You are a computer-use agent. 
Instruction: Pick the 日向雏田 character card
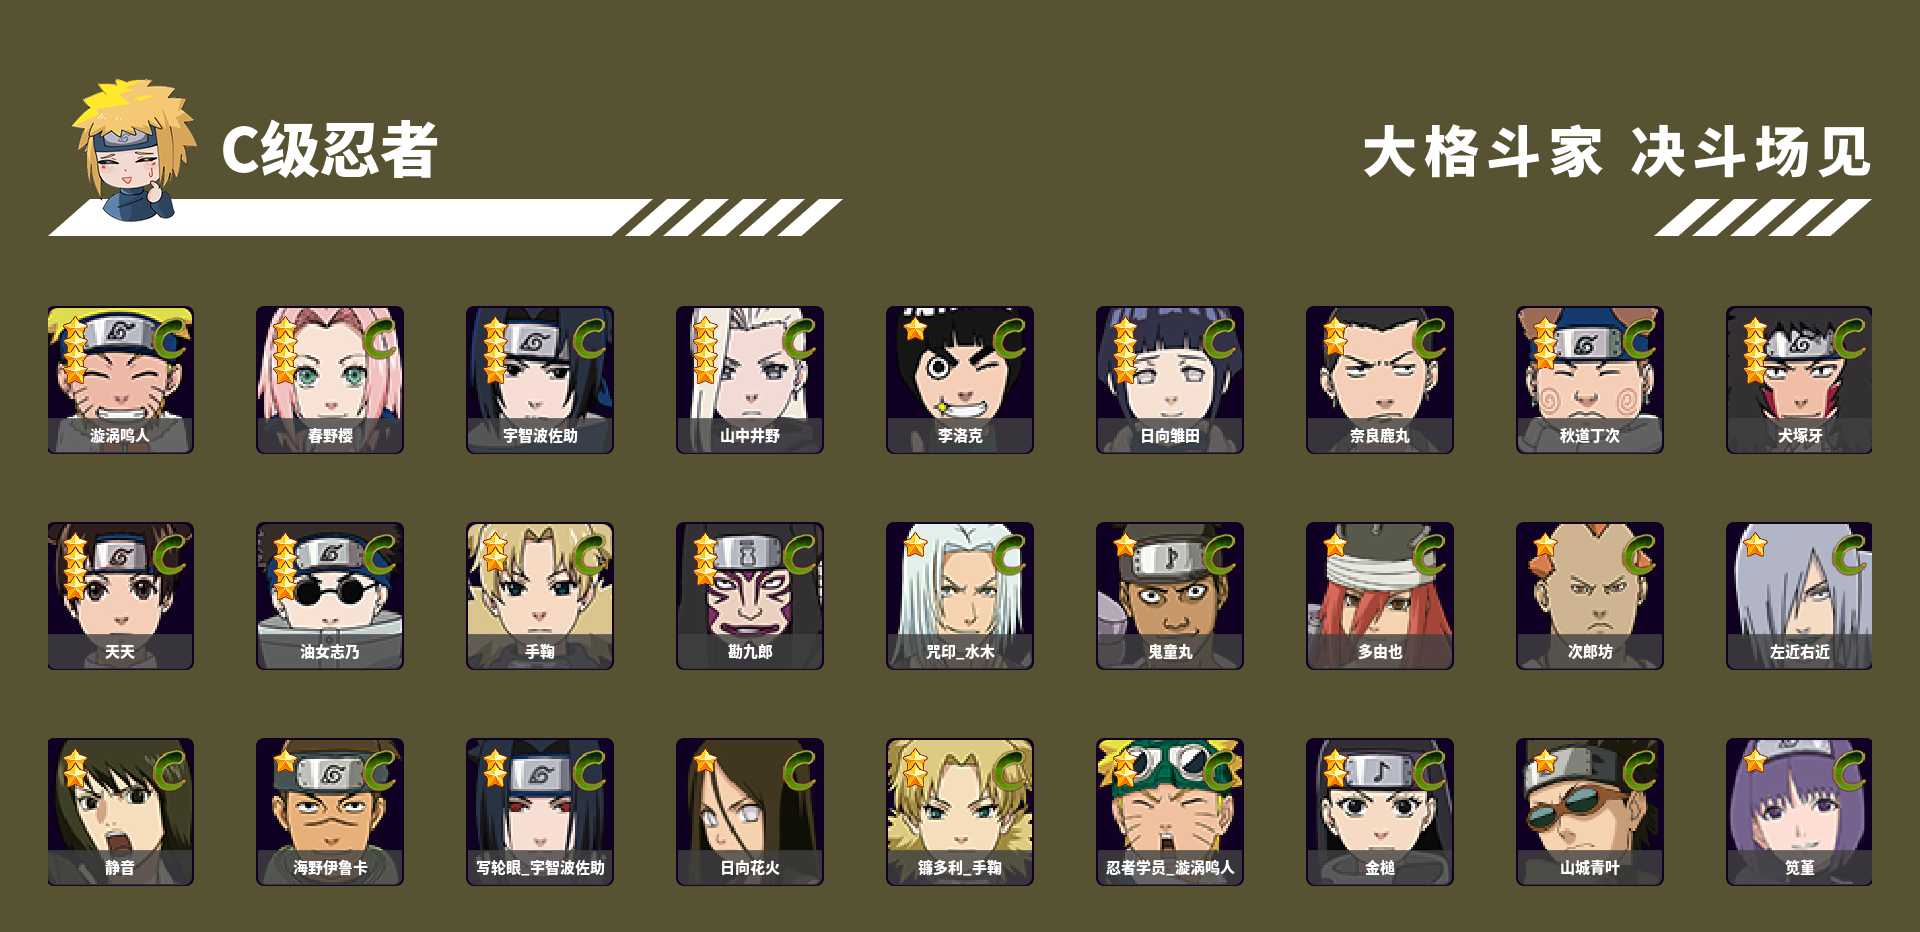(x=1170, y=380)
